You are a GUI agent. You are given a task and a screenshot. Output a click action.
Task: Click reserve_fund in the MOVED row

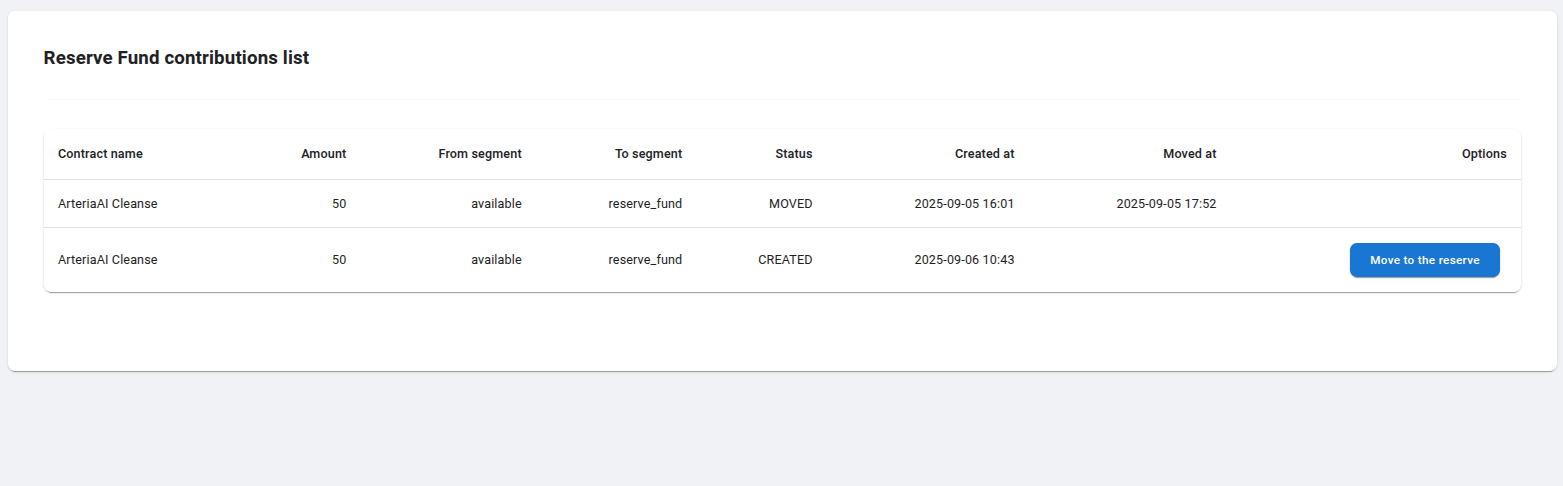[x=645, y=204]
